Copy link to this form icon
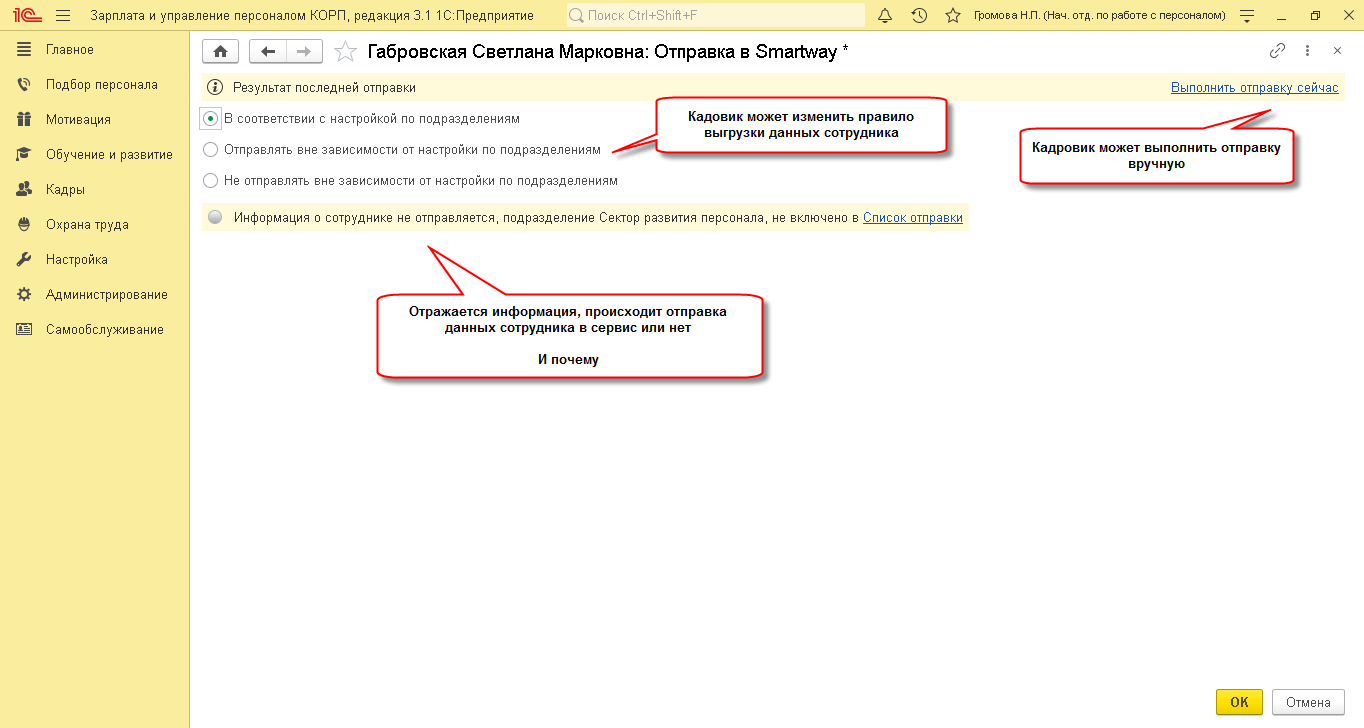Image resolution: width=1364 pixels, height=728 pixels. (1277, 51)
